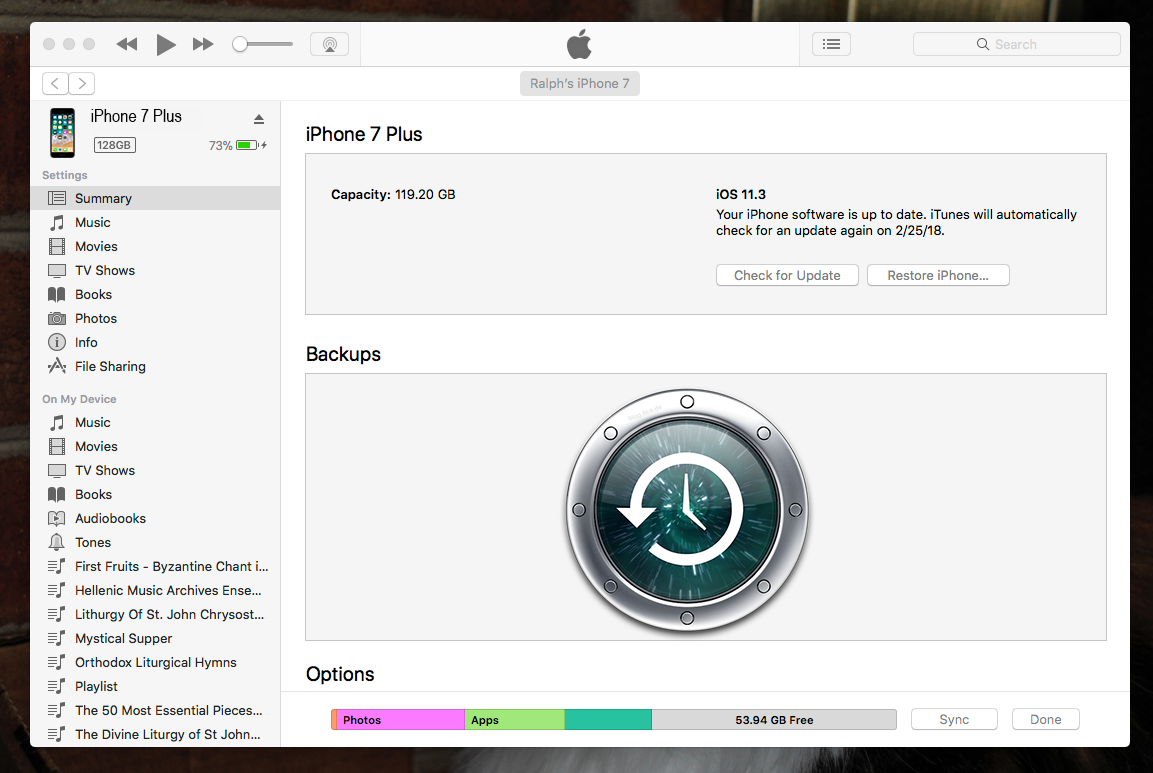Image resolution: width=1153 pixels, height=773 pixels.
Task: Click into the Search field
Action: pos(1016,44)
